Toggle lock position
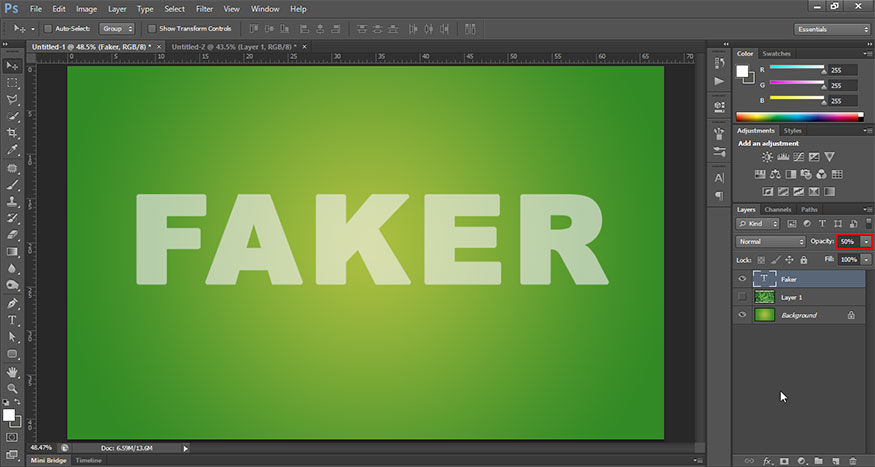 (790, 260)
